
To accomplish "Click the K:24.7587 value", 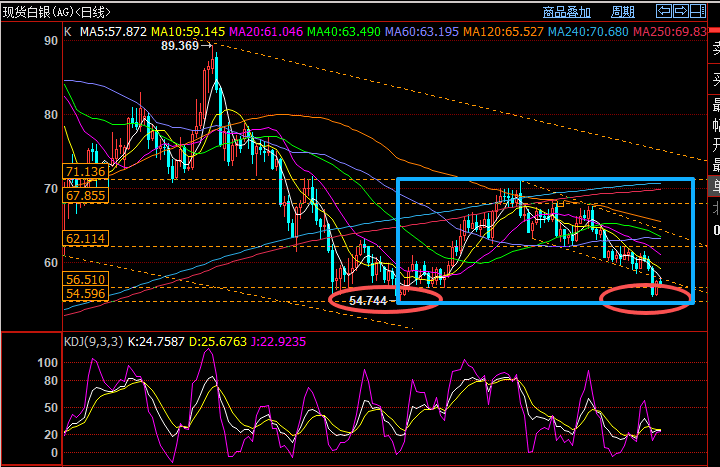I will pyautogui.click(x=156, y=342).
